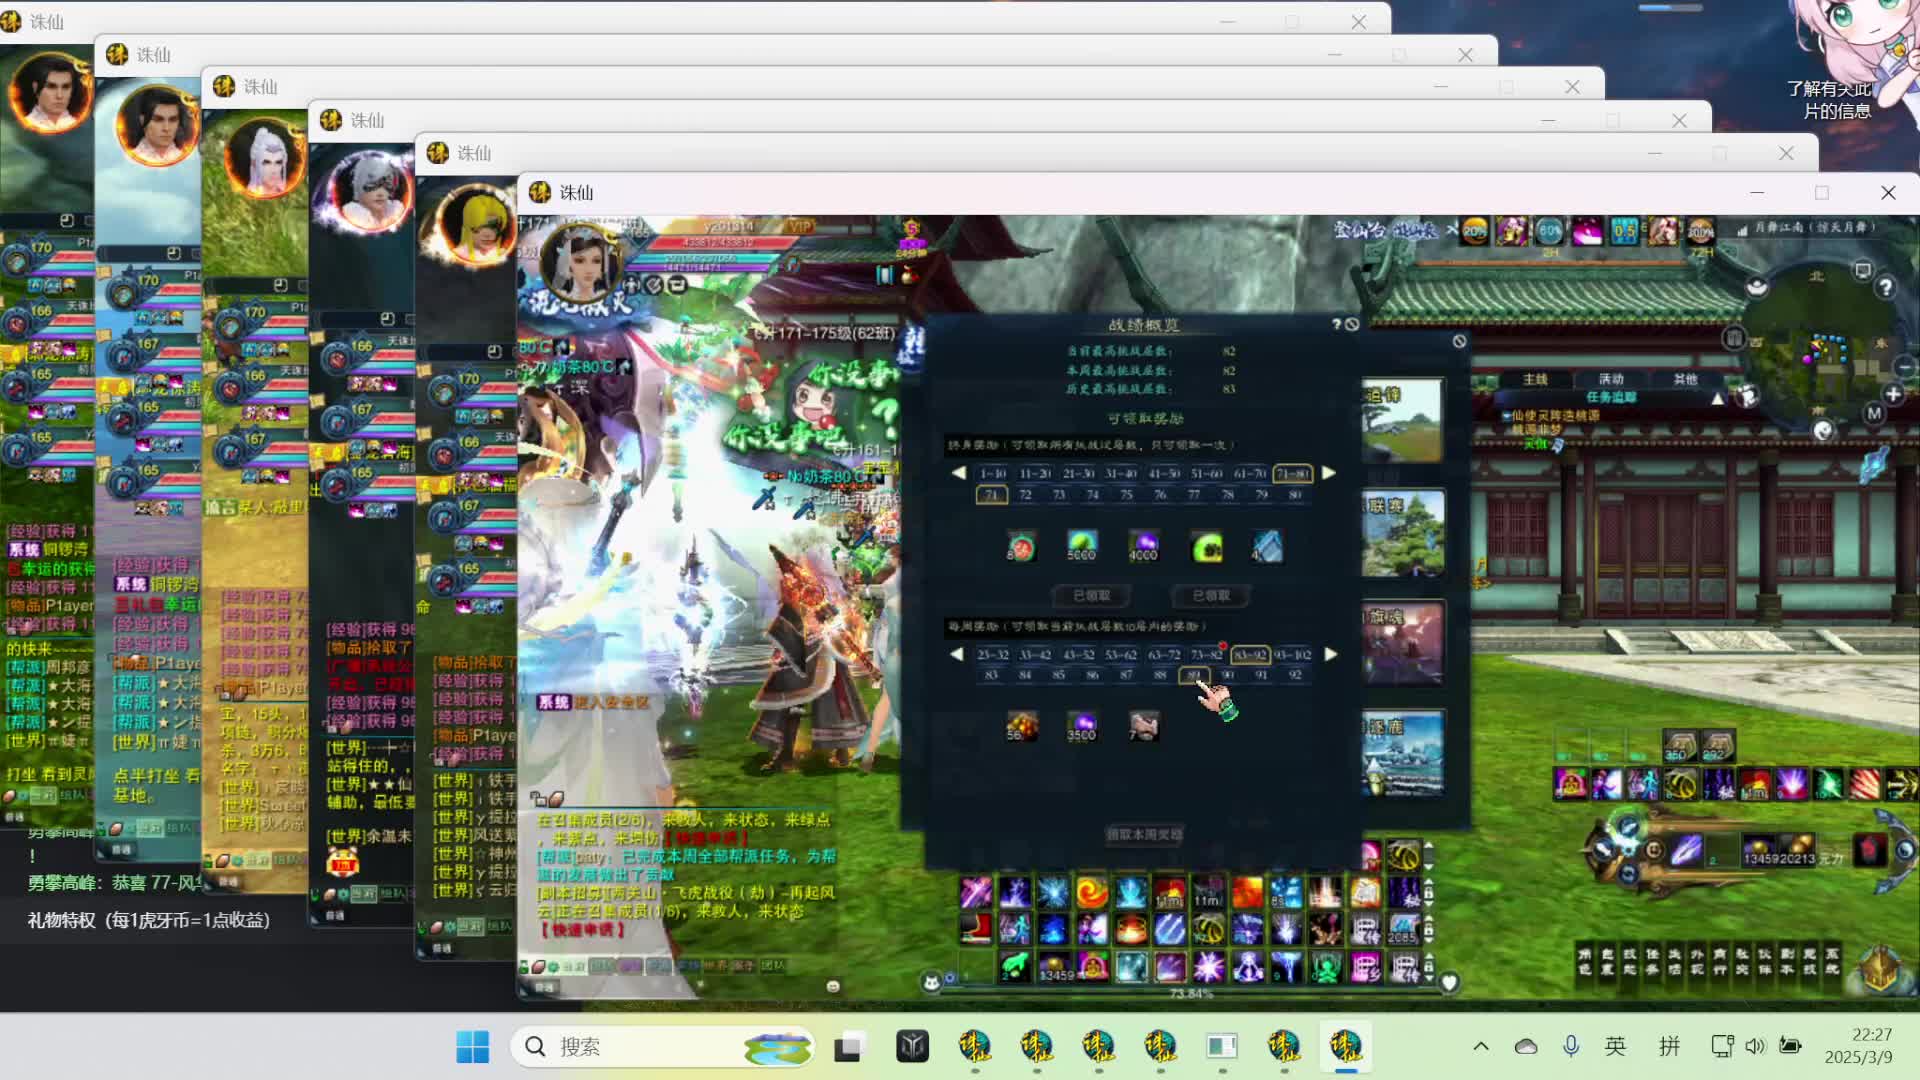This screenshot has width=1920, height=1080.
Task: Switch to the 活动 quest tab
Action: click(x=1611, y=379)
